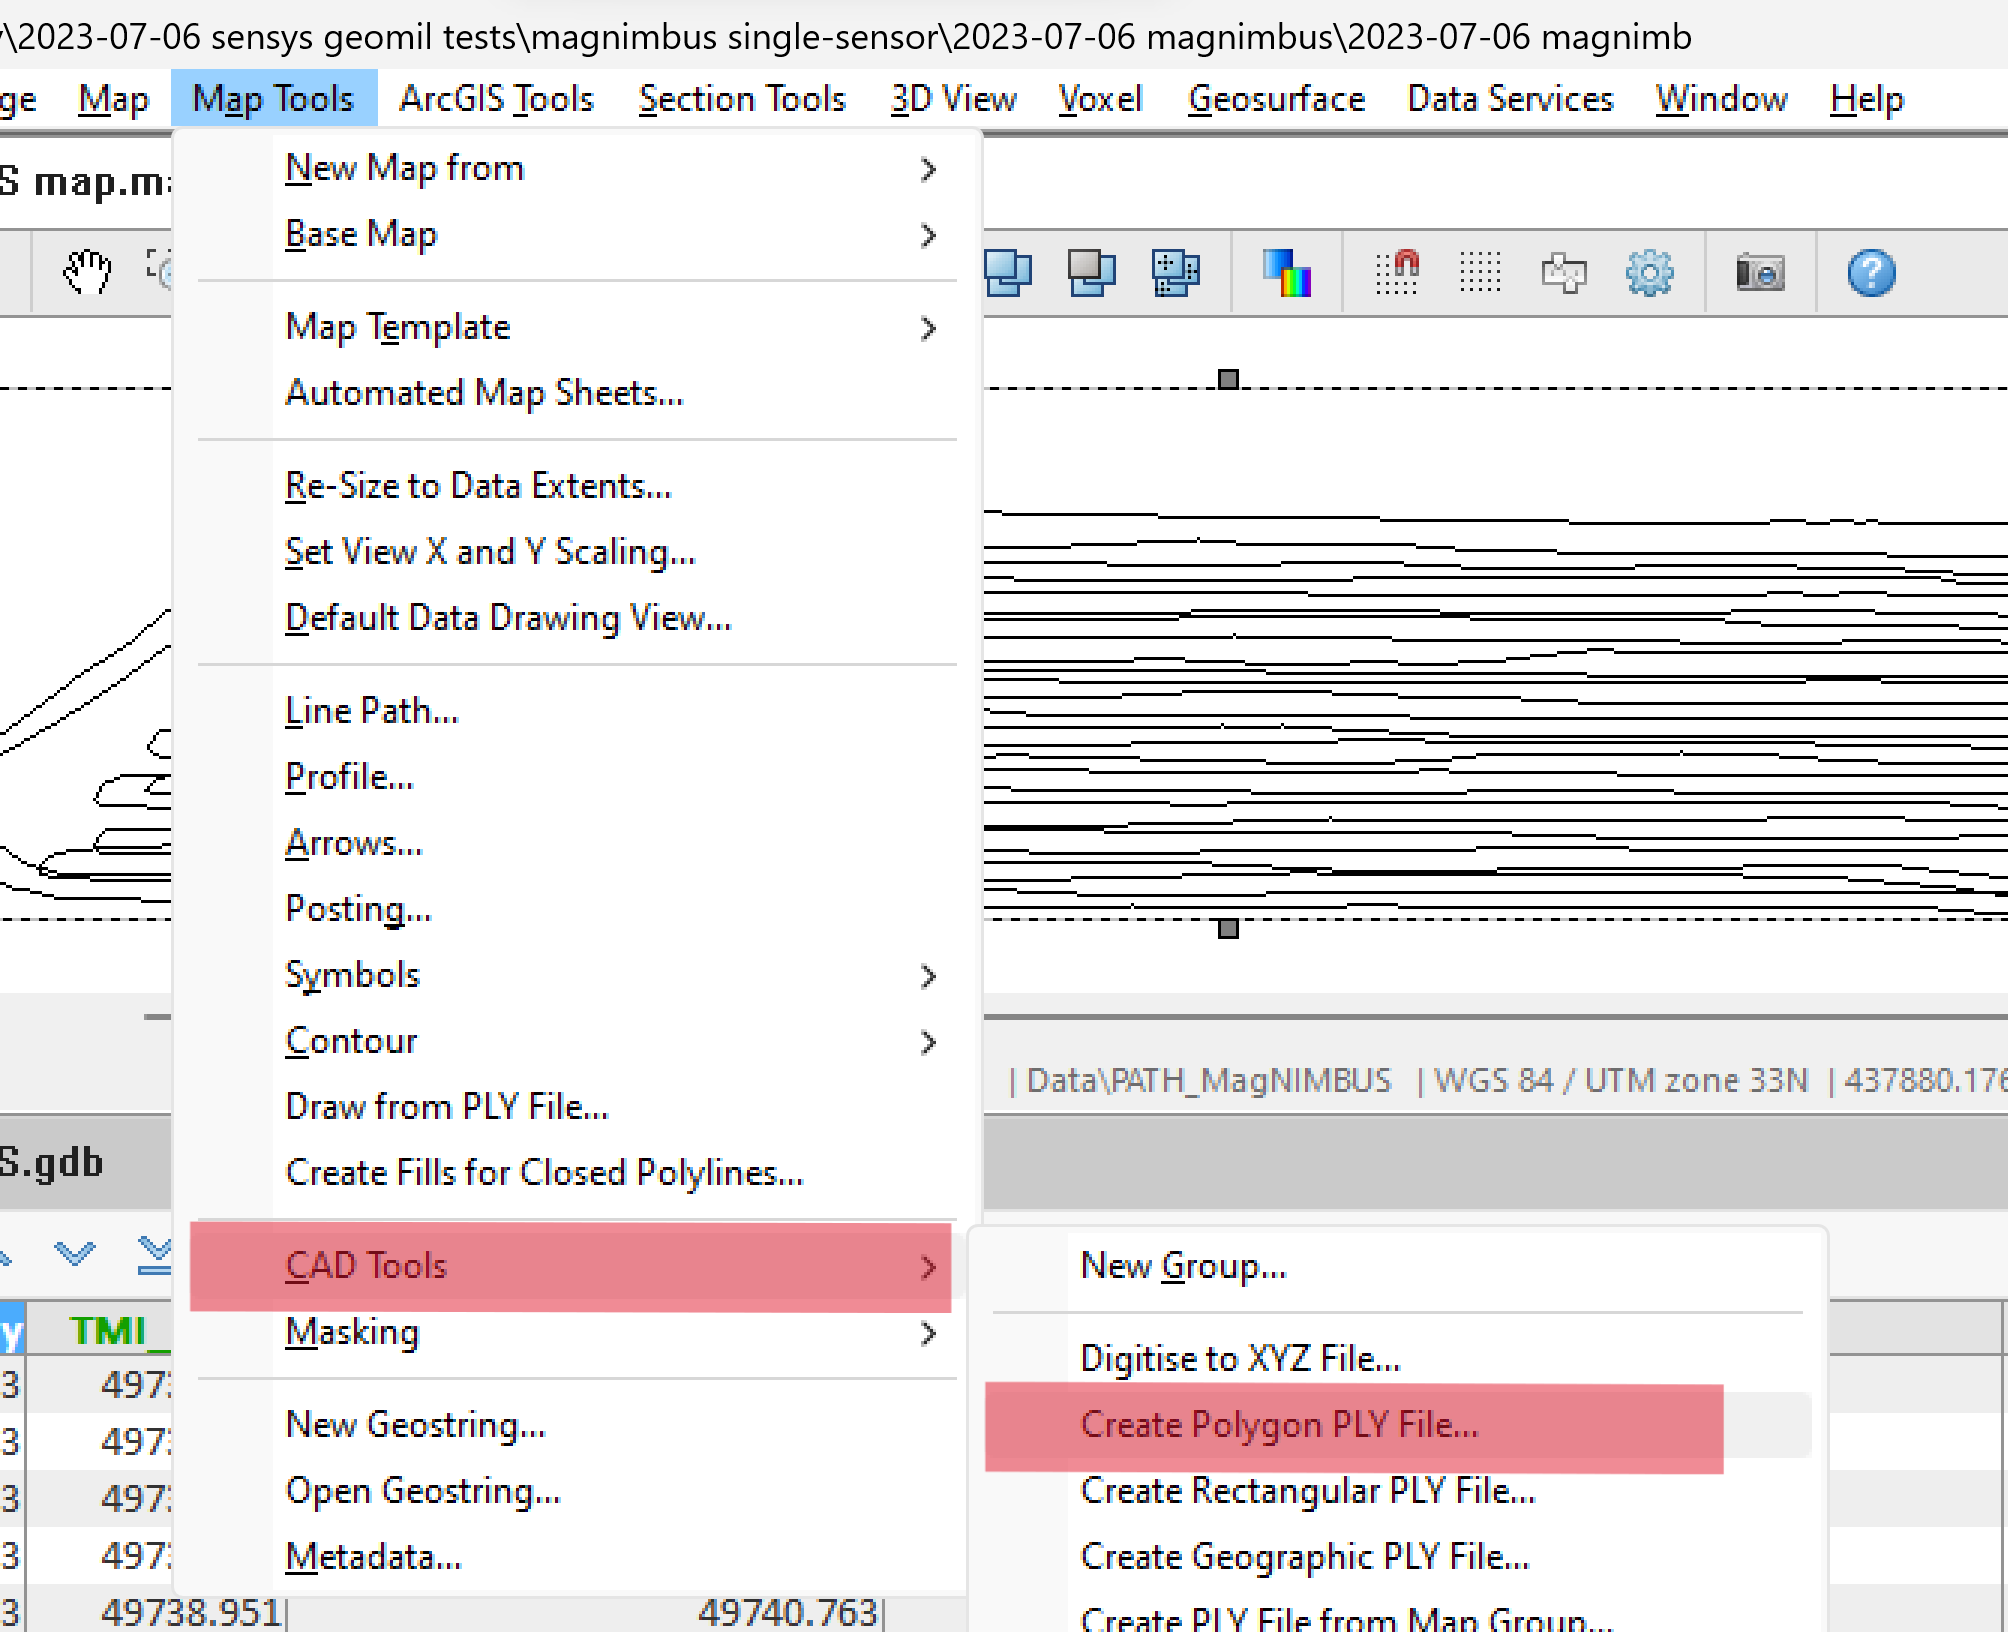Open help via the question mark icon
Viewport: 2008px width, 1632px height.
(x=1872, y=272)
